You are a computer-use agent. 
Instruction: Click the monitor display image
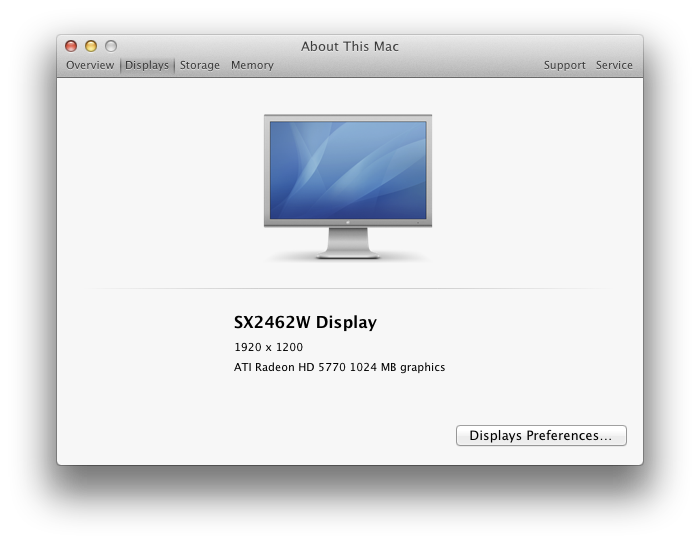[x=348, y=187]
